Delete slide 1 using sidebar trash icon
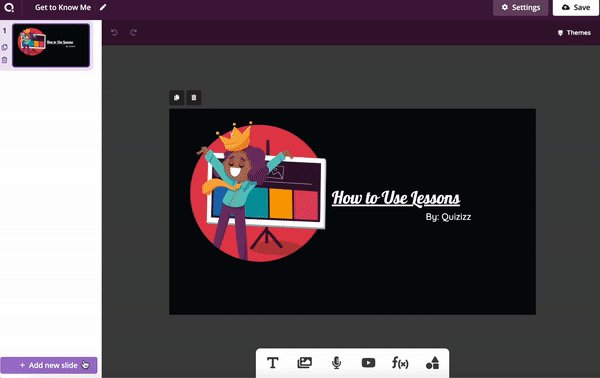Image resolution: width=600 pixels, height=378 pixels. 5,60
